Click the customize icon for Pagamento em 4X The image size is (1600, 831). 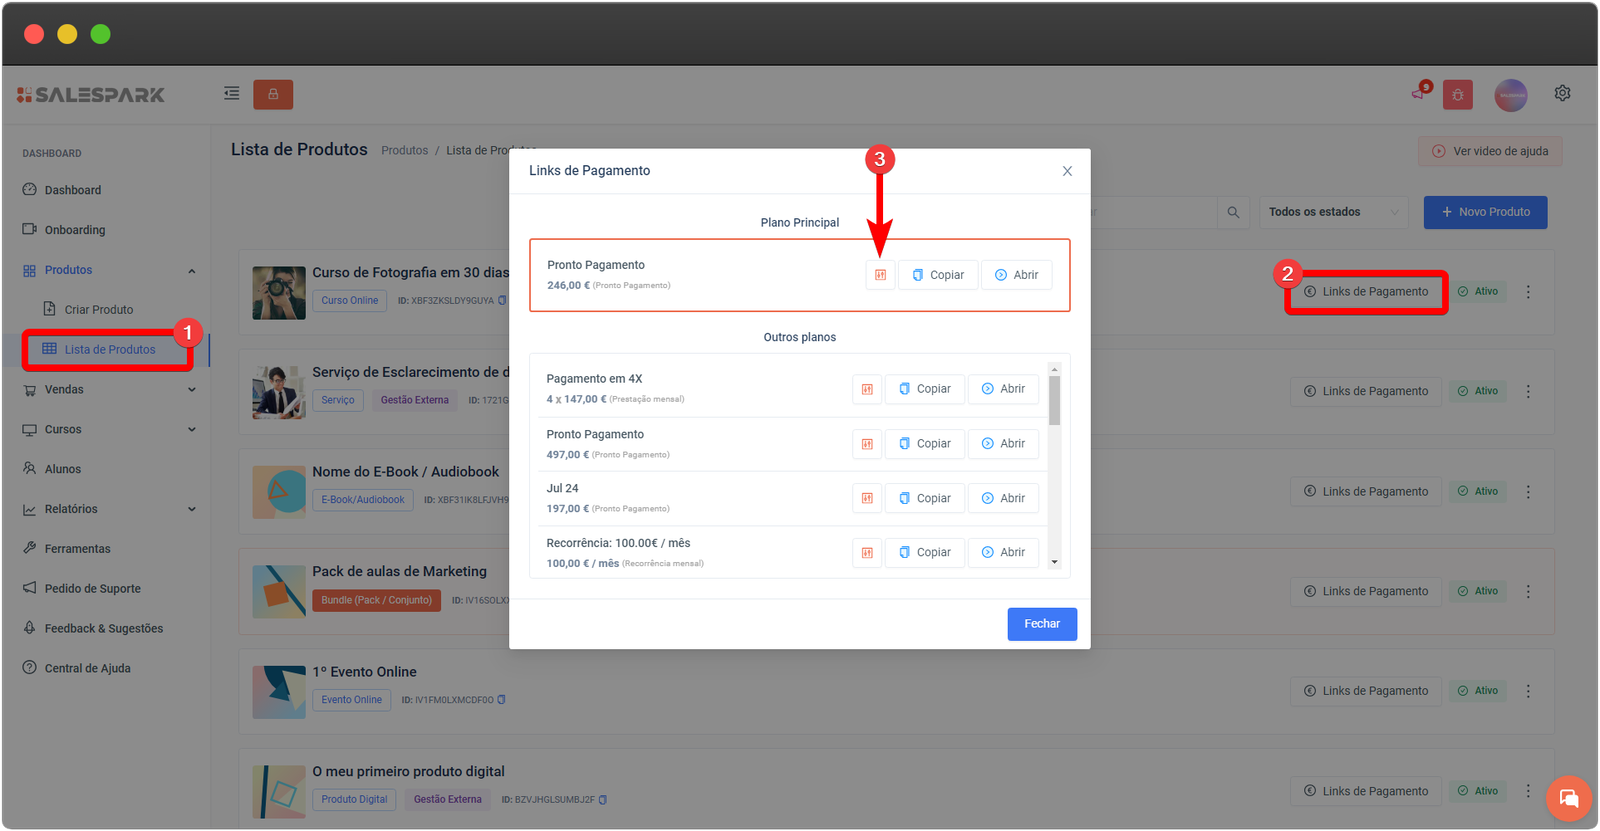(x=867, y=389)
